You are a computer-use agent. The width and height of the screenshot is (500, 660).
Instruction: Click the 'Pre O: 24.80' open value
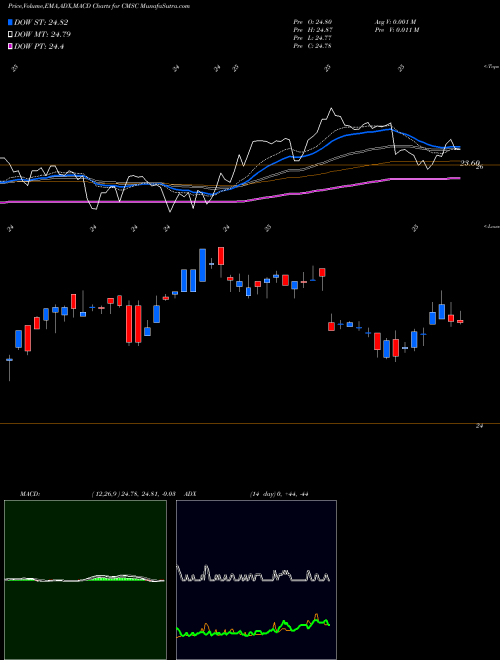click(313, 22)
